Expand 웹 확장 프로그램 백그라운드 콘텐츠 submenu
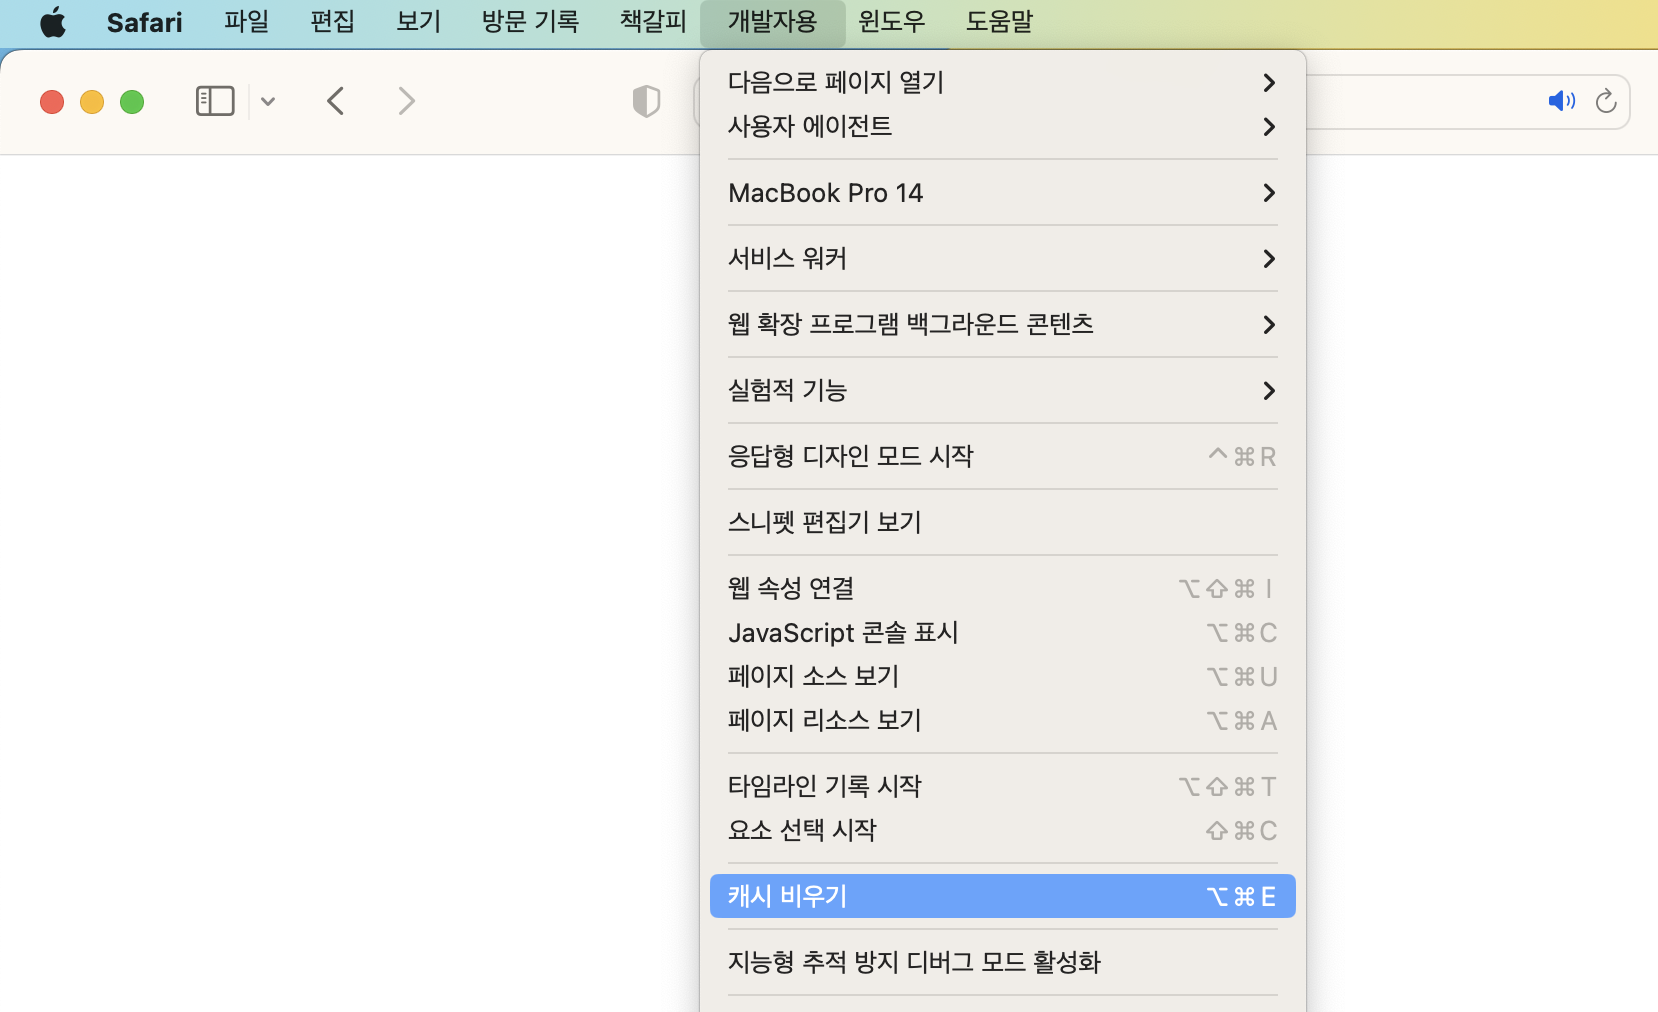1658x1012 pixels. [1002, 324]
